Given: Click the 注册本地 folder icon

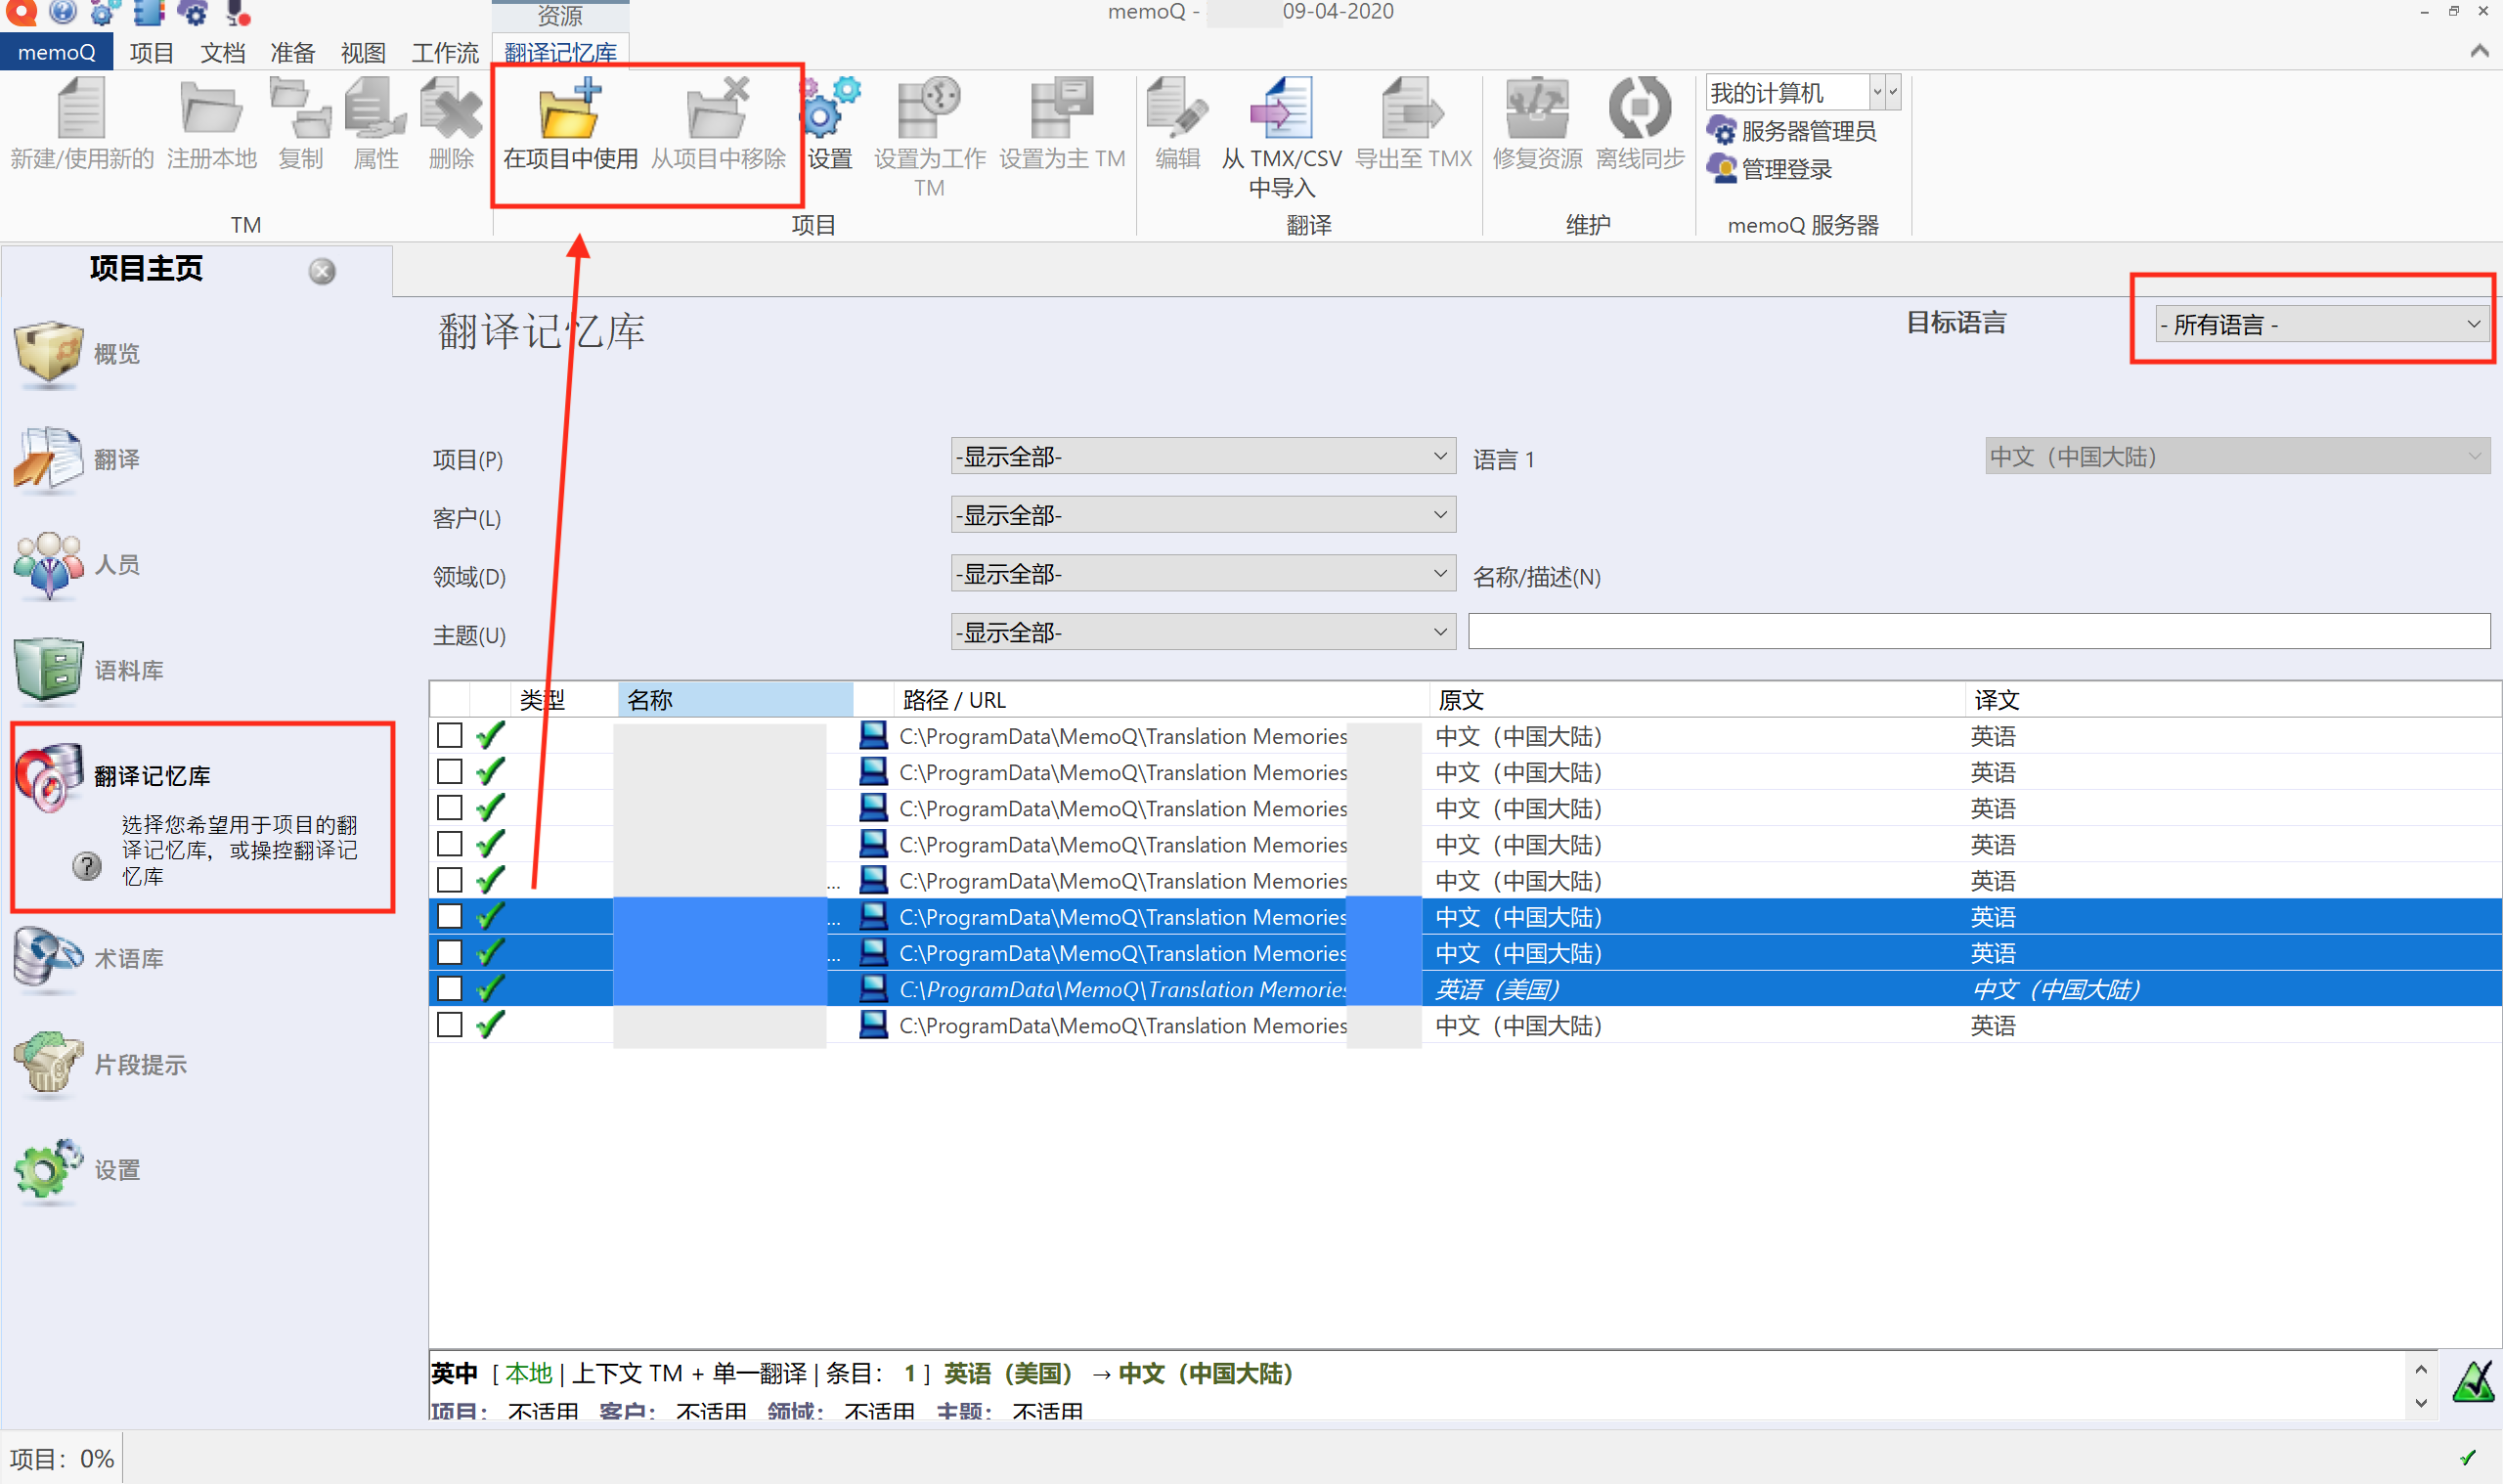Looking at the screenshot, I should [x=211, y=107].
